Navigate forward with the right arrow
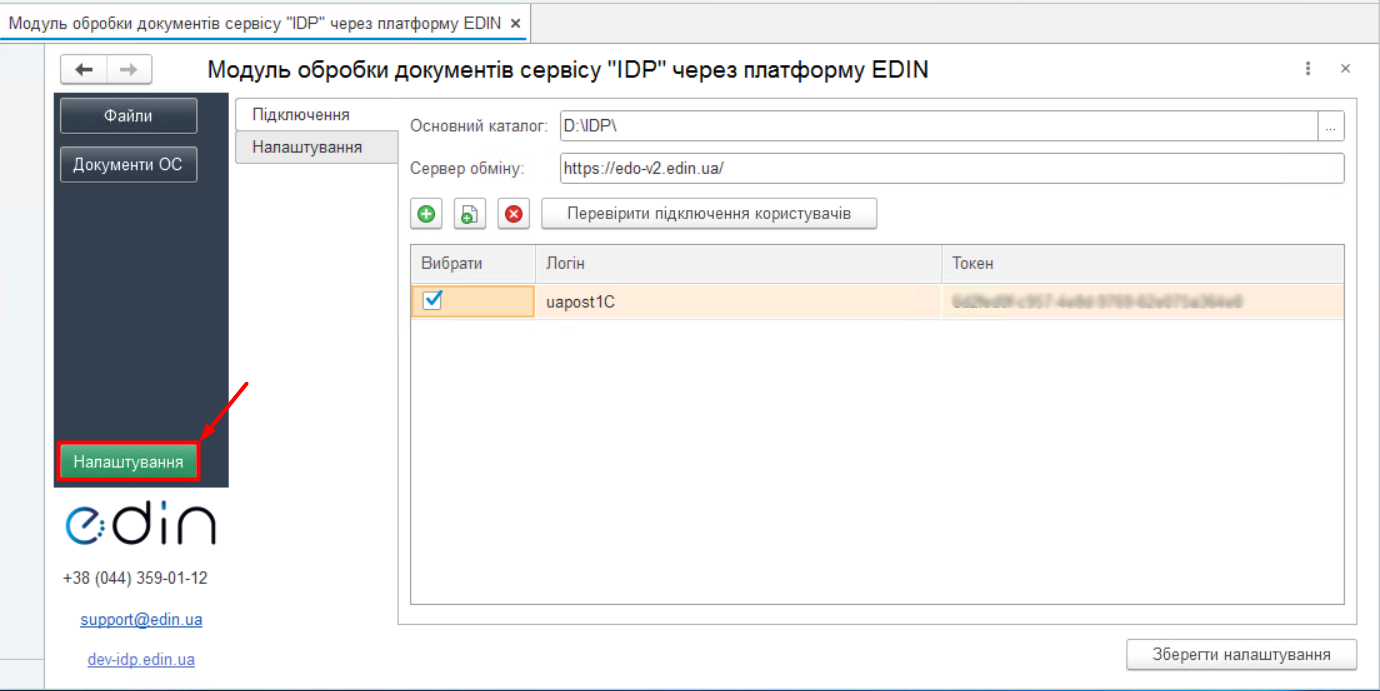 coord(128,69)
